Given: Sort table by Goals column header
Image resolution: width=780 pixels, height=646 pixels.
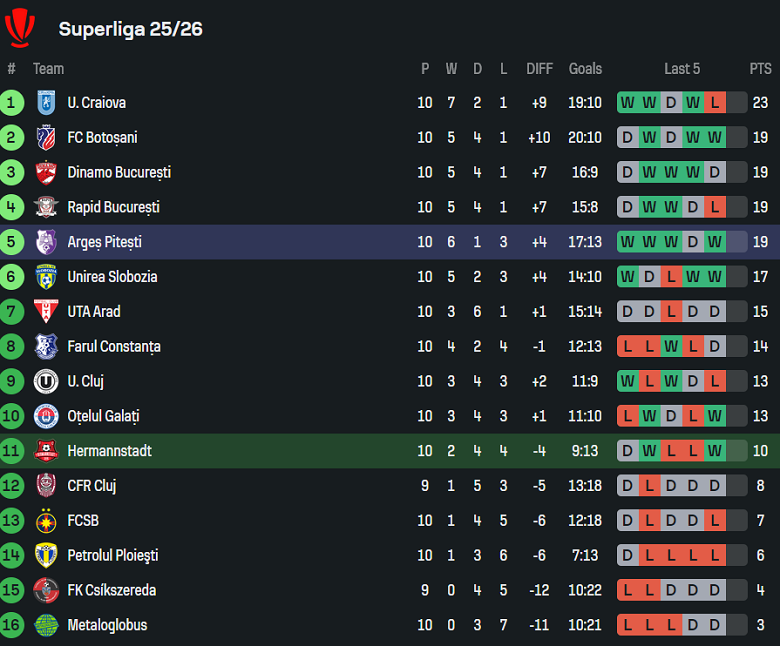Looking at the screenshot, I should tap(585, 69).
